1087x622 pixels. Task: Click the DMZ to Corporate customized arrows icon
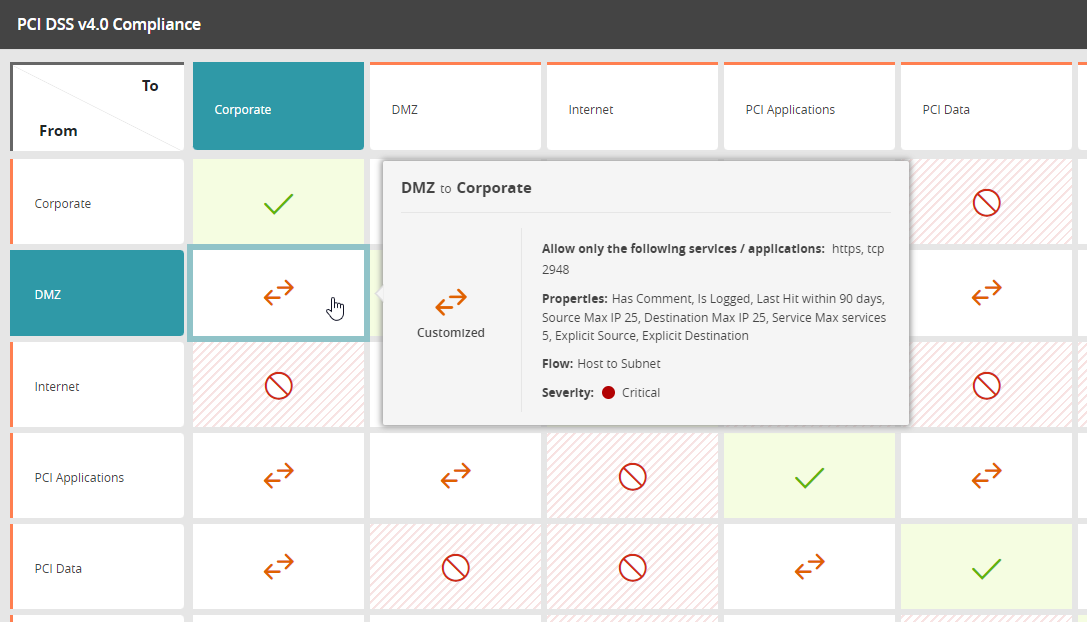pyautogui.click(x=278, y=293)
